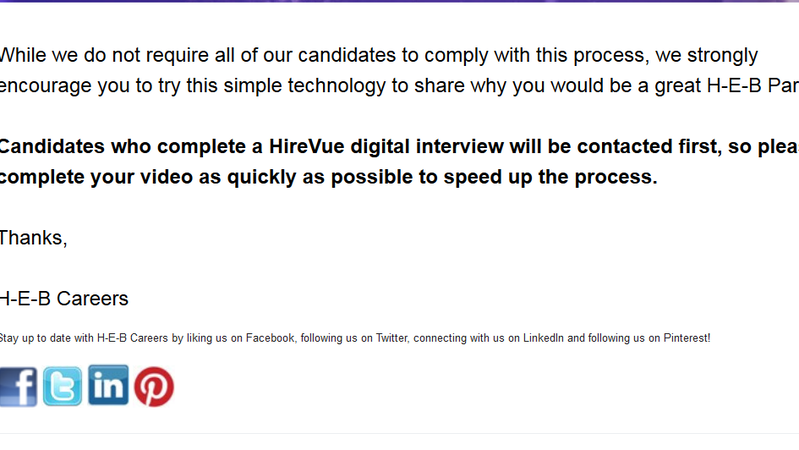Click the gray divider line below the icons
Viewport: 799px width, 450px height.
tap(400, 434)
